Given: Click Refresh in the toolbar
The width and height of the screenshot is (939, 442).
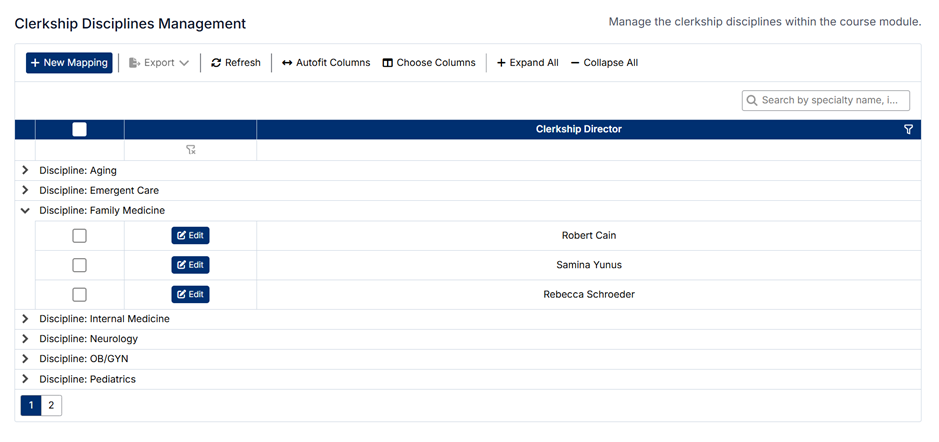Looking at the screenshot, I should 236,63.
